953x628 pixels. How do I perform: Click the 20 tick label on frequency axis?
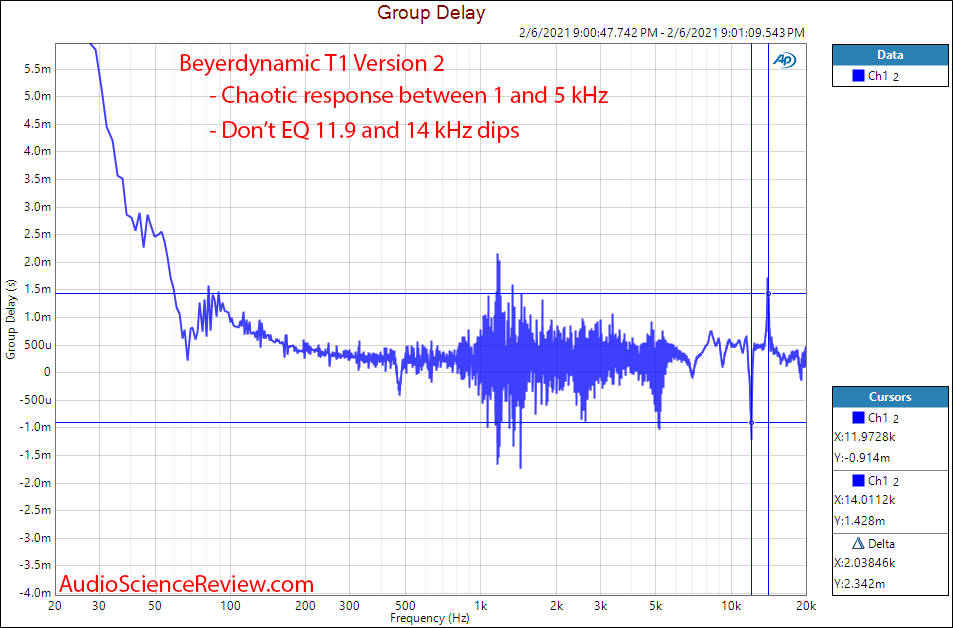click(55, 606)
